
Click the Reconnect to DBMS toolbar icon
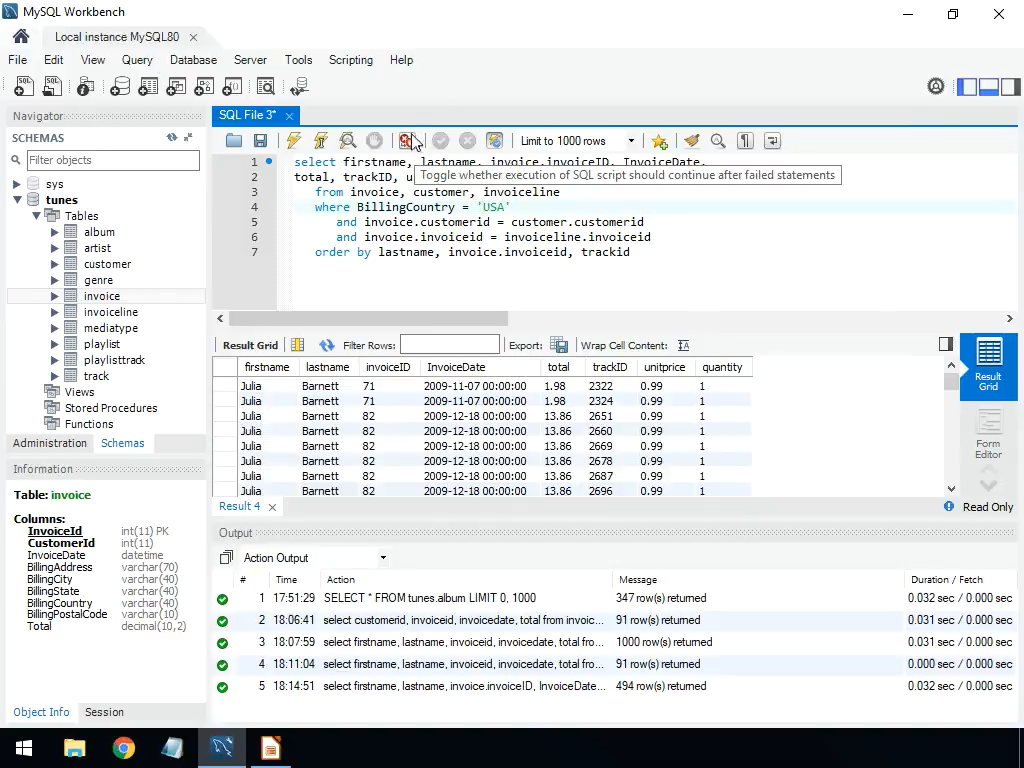(x=299, y=87)
